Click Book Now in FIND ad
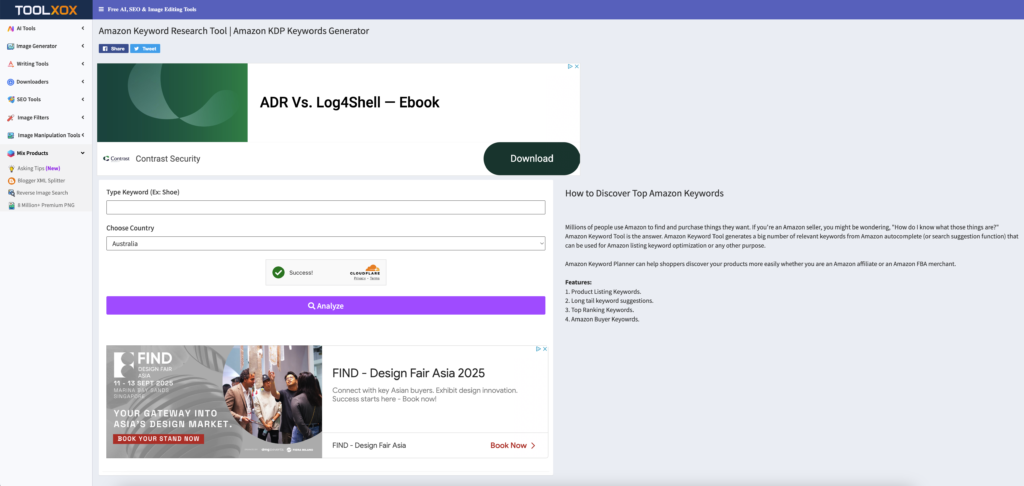This screenshot has width=1024, height=486. click(x=513, y=446)
